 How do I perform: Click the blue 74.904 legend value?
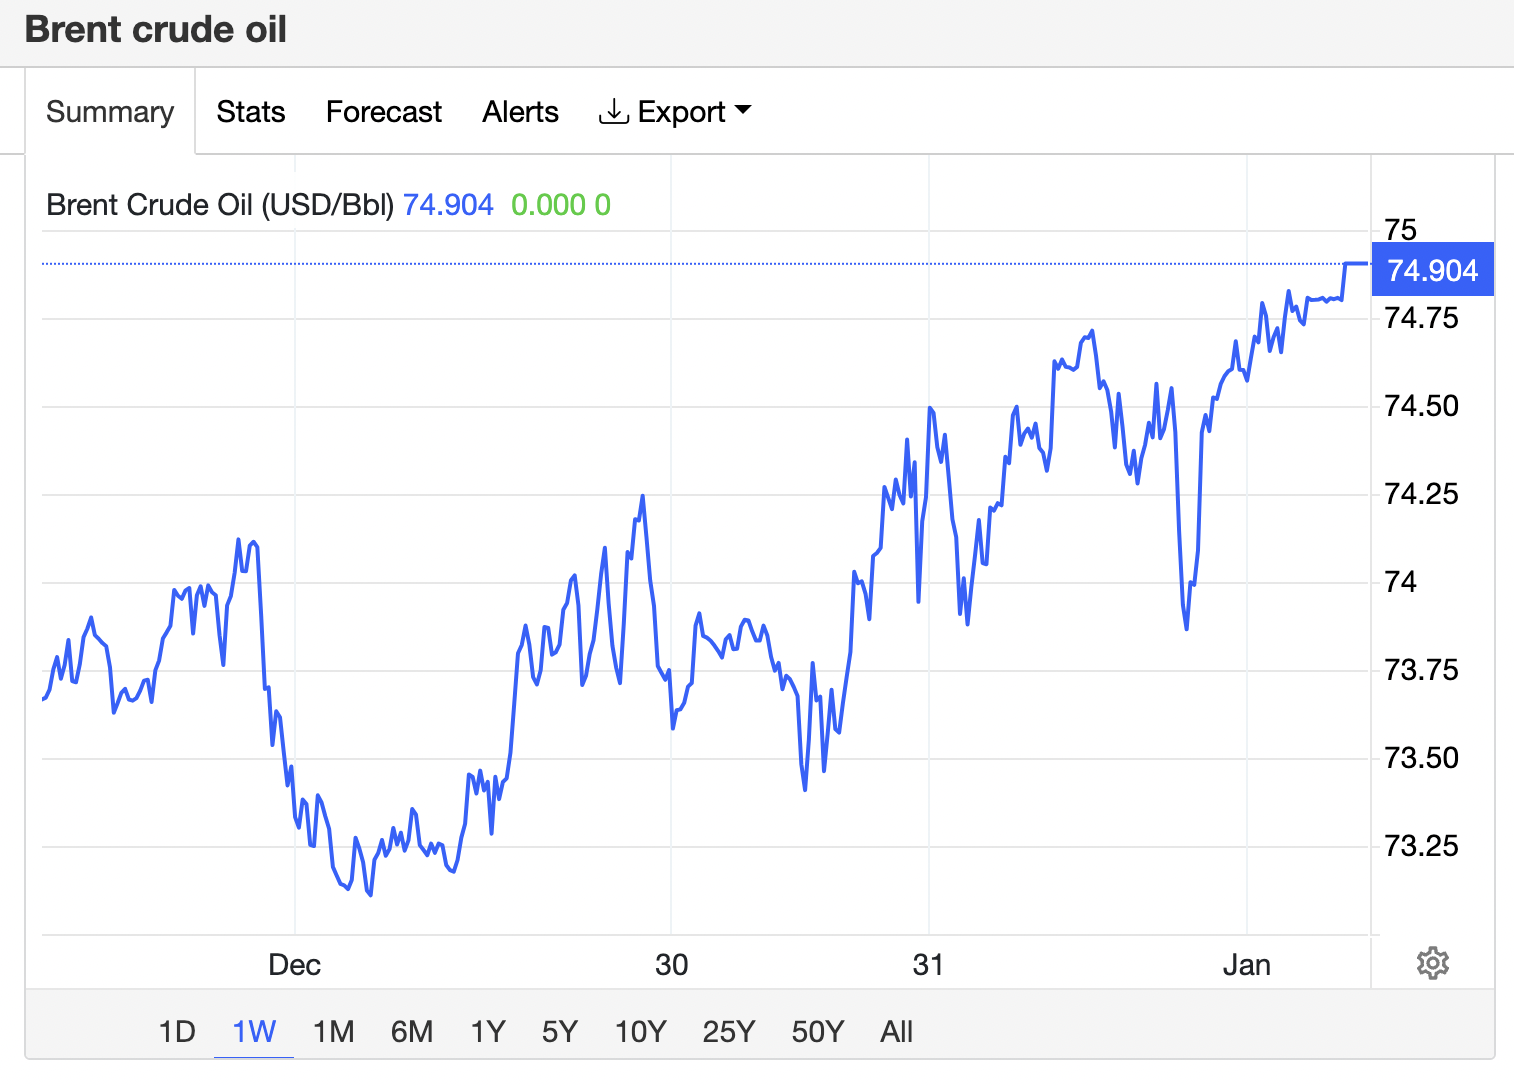448,205
